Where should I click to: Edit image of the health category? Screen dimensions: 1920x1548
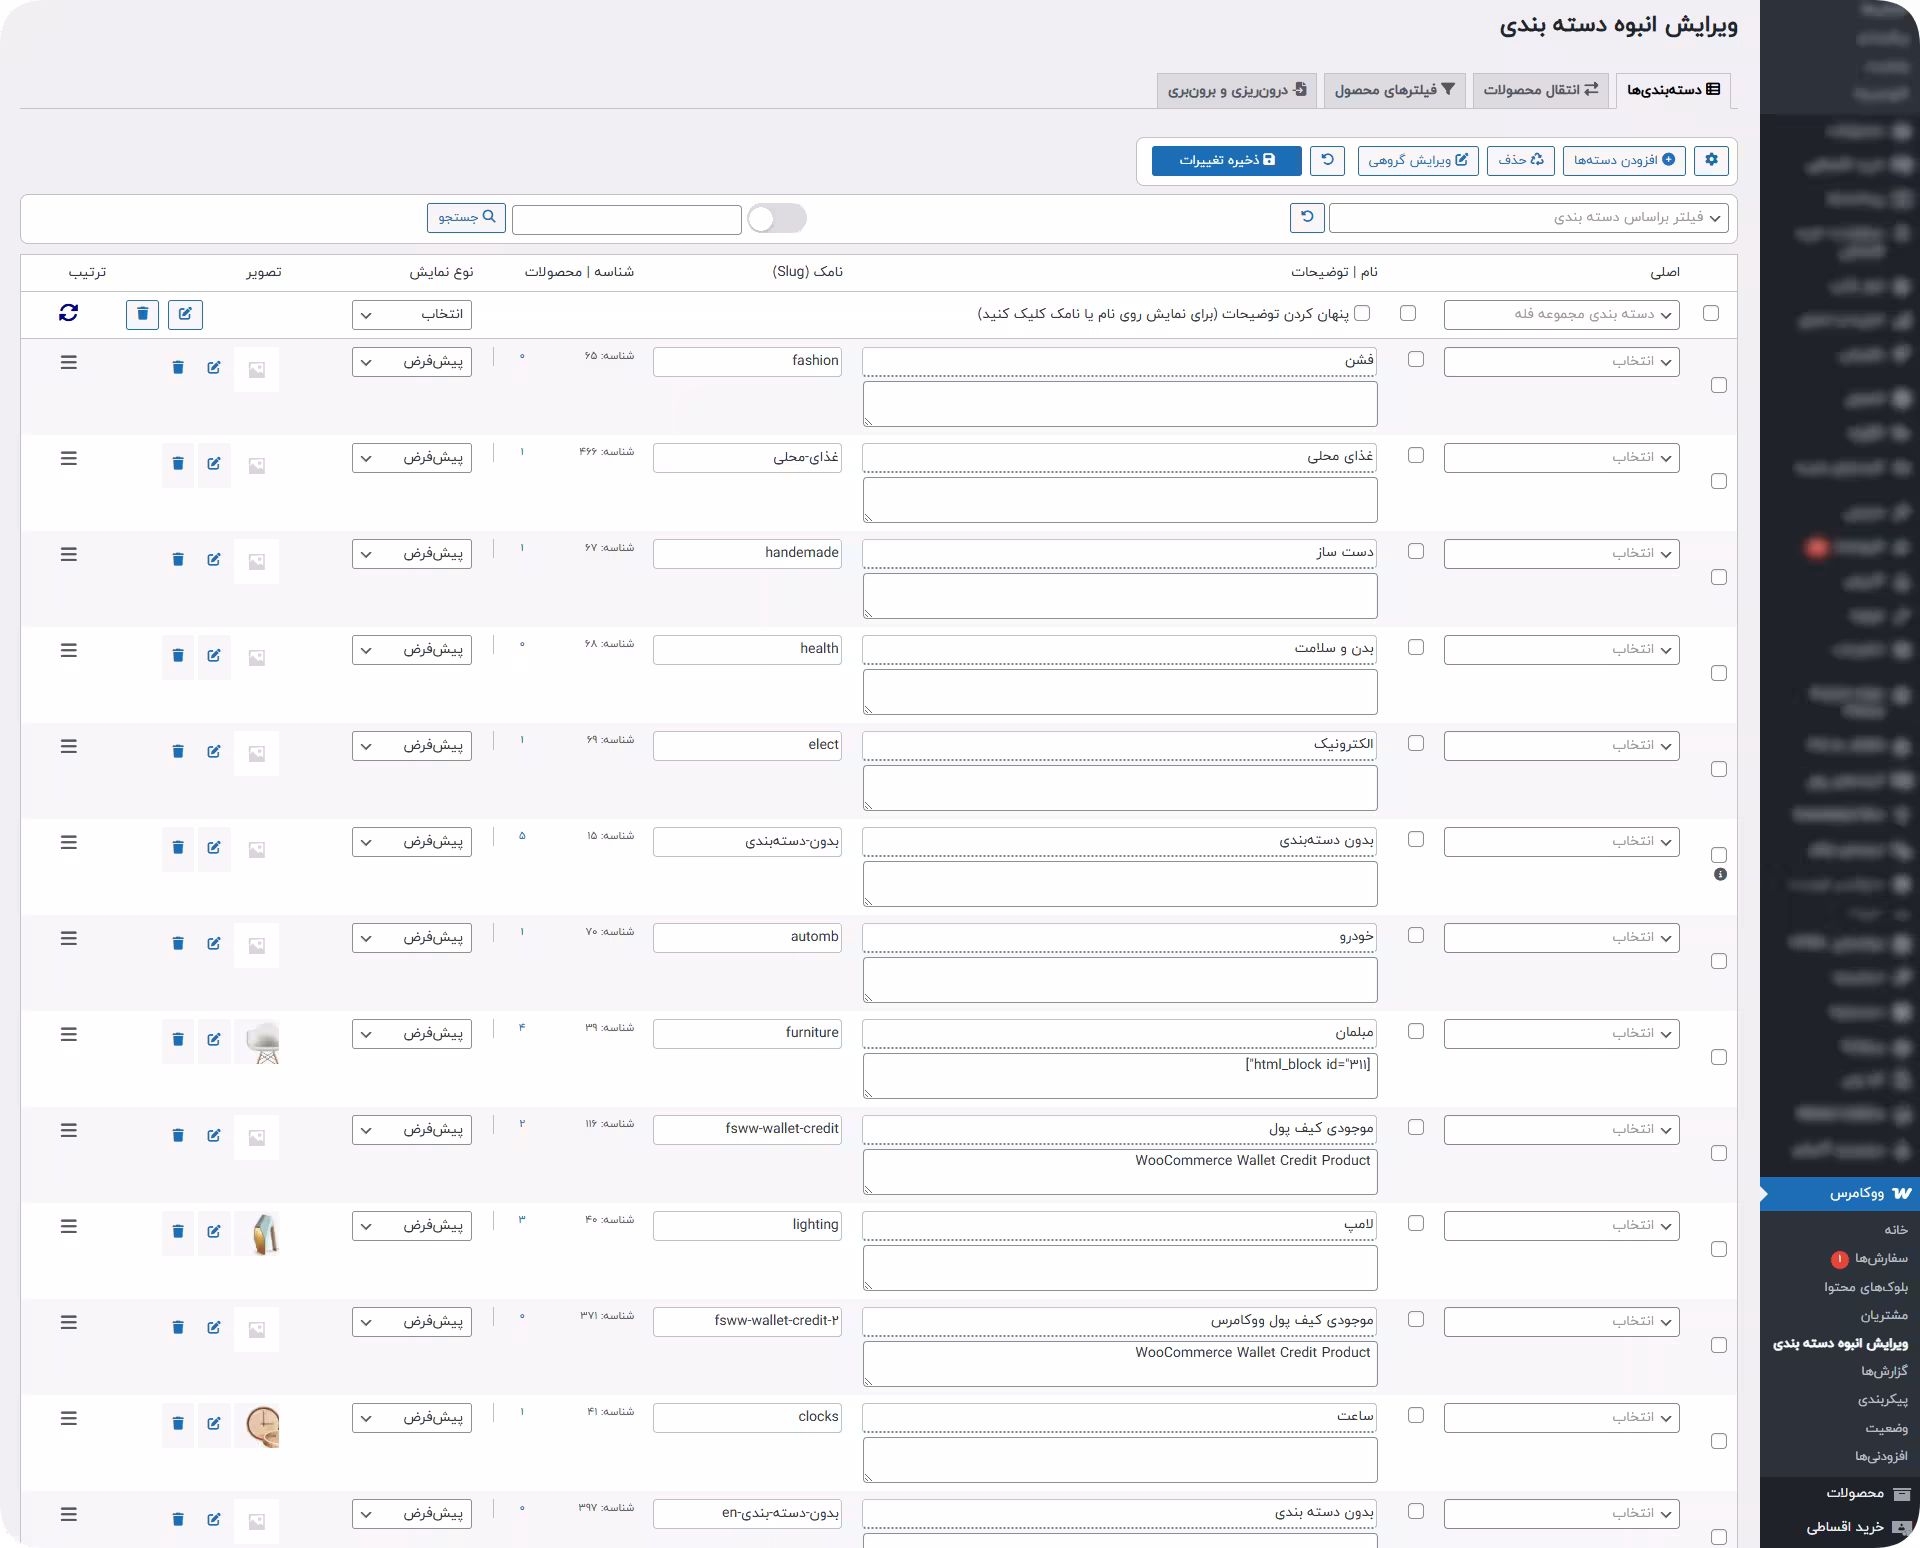point(214,656)
